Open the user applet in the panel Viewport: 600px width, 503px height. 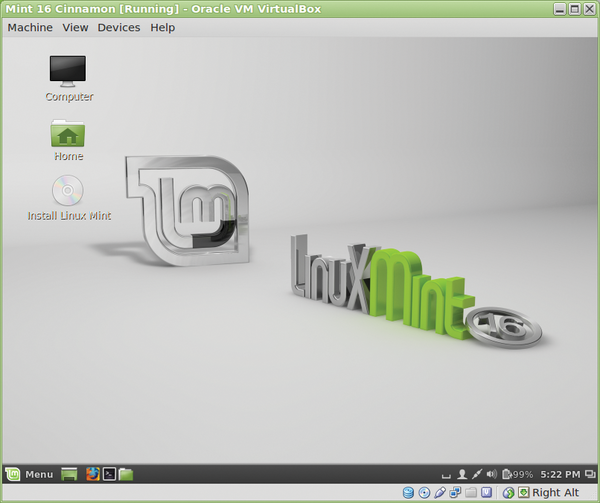point(462,474)
